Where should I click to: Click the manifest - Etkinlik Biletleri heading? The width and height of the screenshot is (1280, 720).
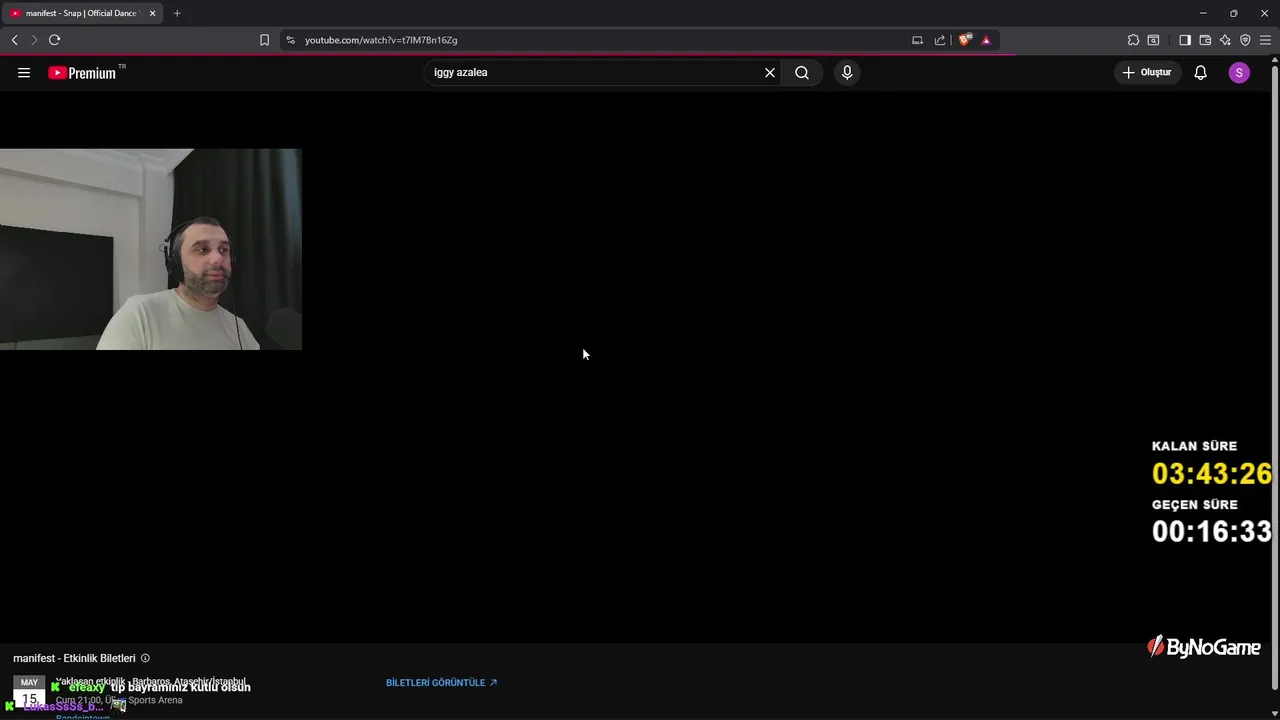(74, 658)
